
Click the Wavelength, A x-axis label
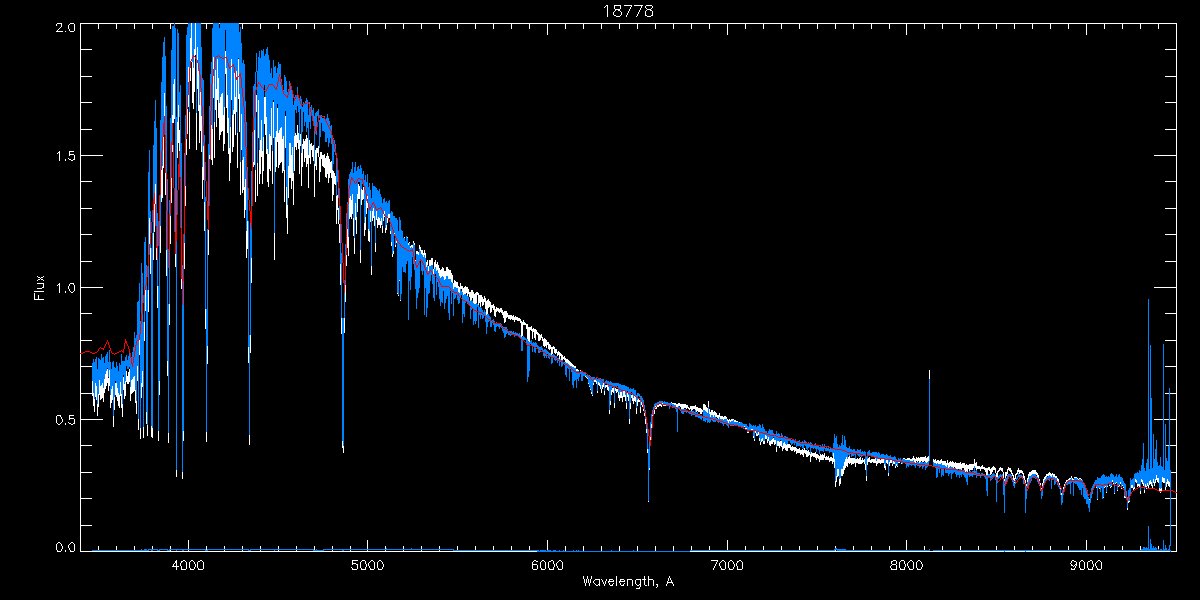point(627,581)
